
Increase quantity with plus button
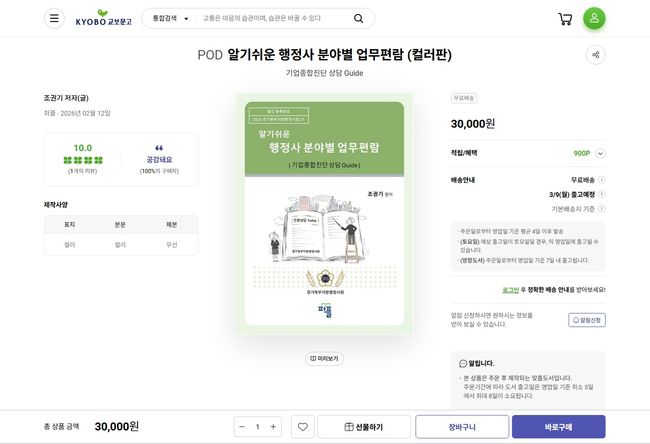273,427
